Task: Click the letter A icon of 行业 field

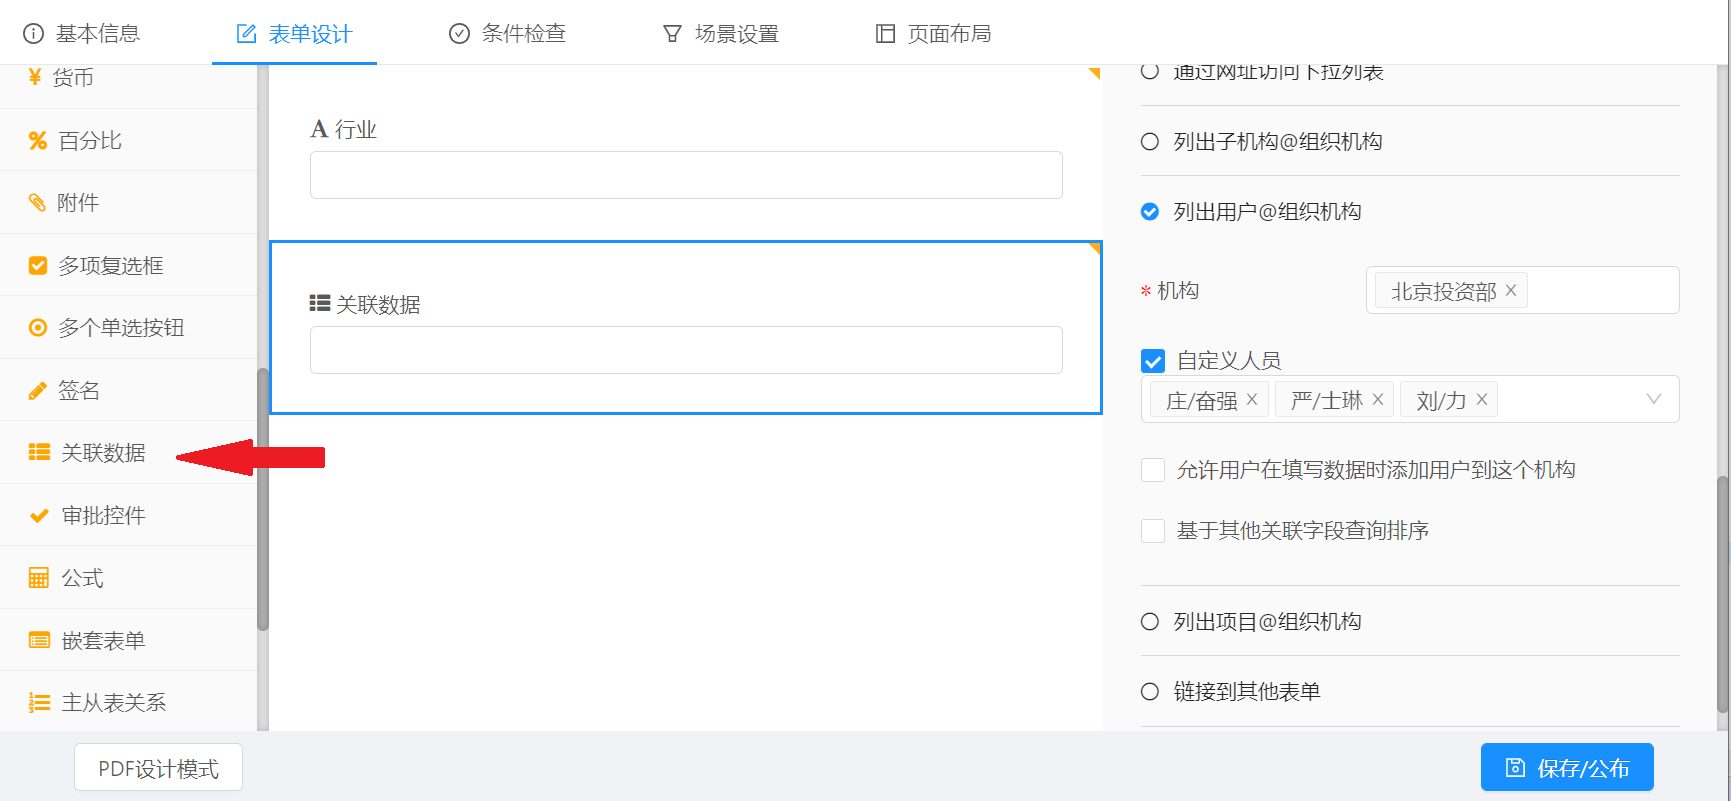Action: (319, 129)
